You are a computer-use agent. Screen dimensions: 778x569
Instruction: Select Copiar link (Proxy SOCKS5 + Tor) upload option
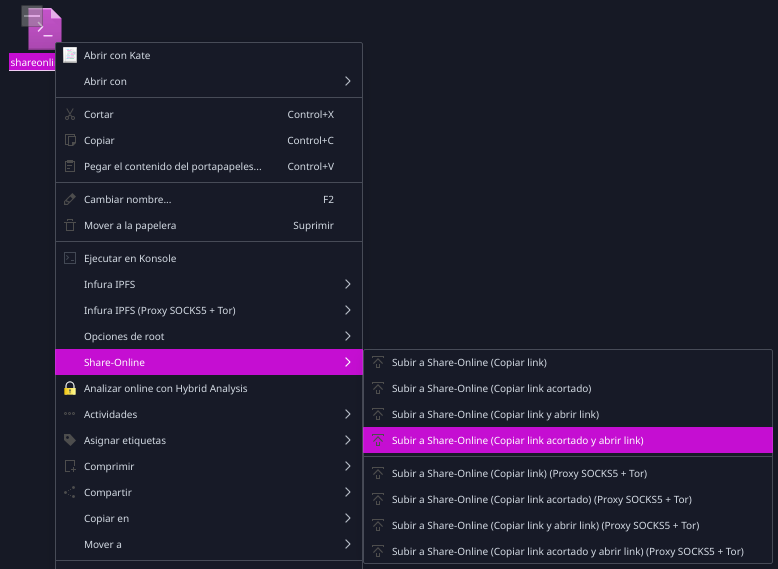[x=568, y=473]
